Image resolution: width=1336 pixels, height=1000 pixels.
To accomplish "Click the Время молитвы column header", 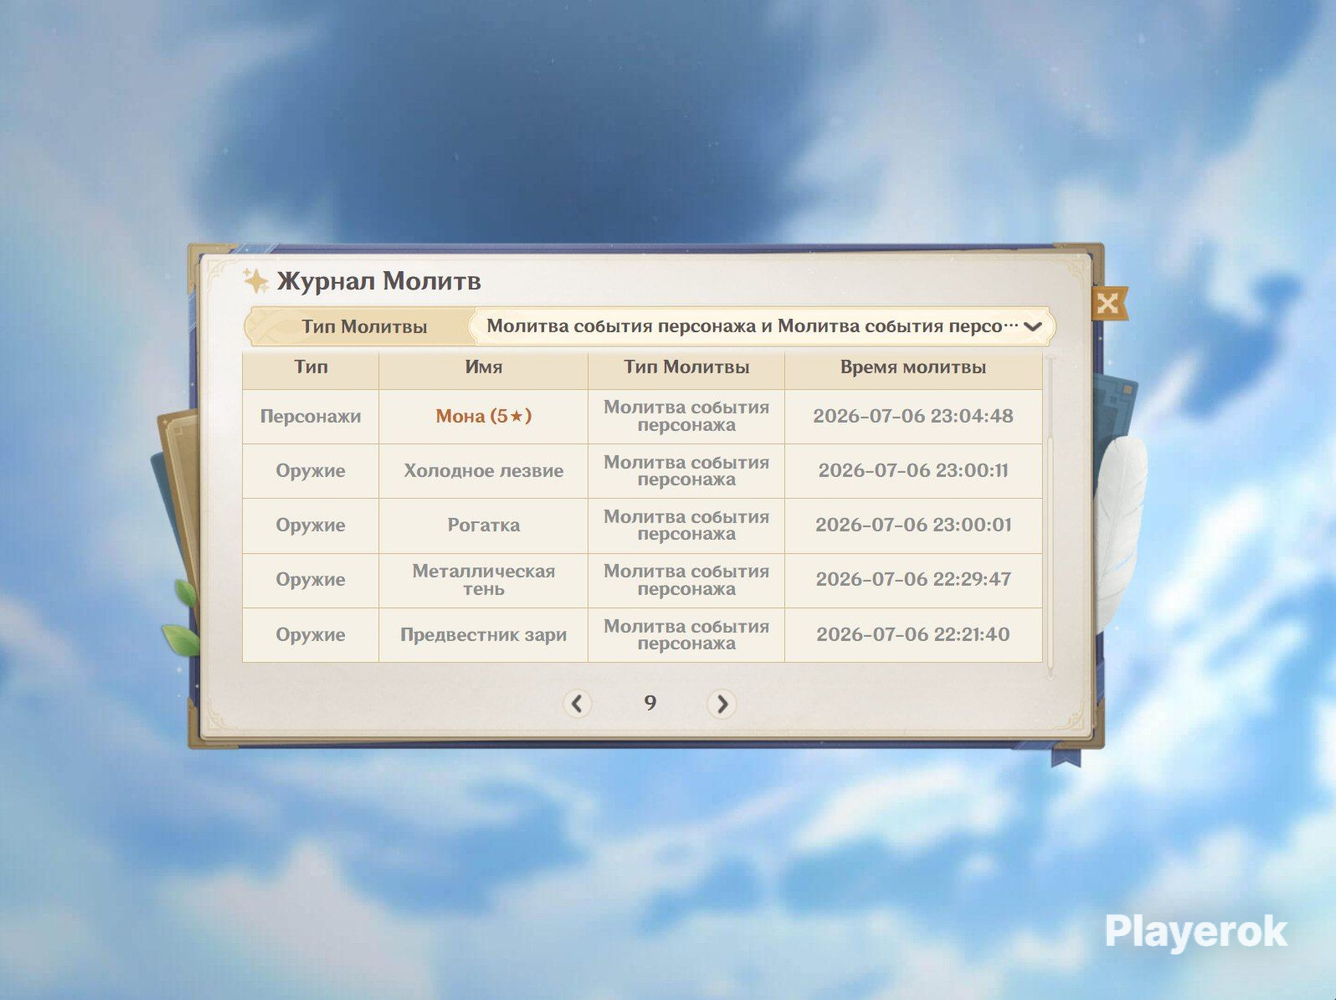I will coord(913,367).
